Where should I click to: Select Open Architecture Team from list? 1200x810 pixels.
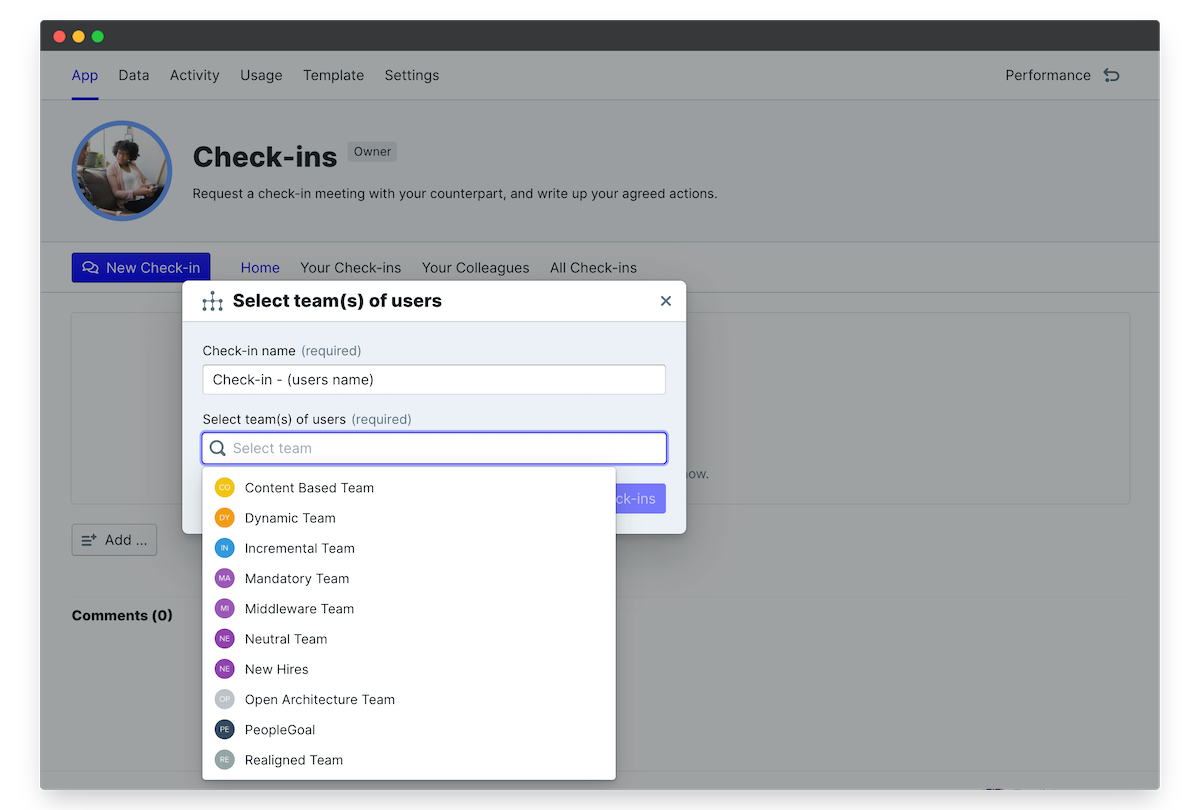[409, 699]
